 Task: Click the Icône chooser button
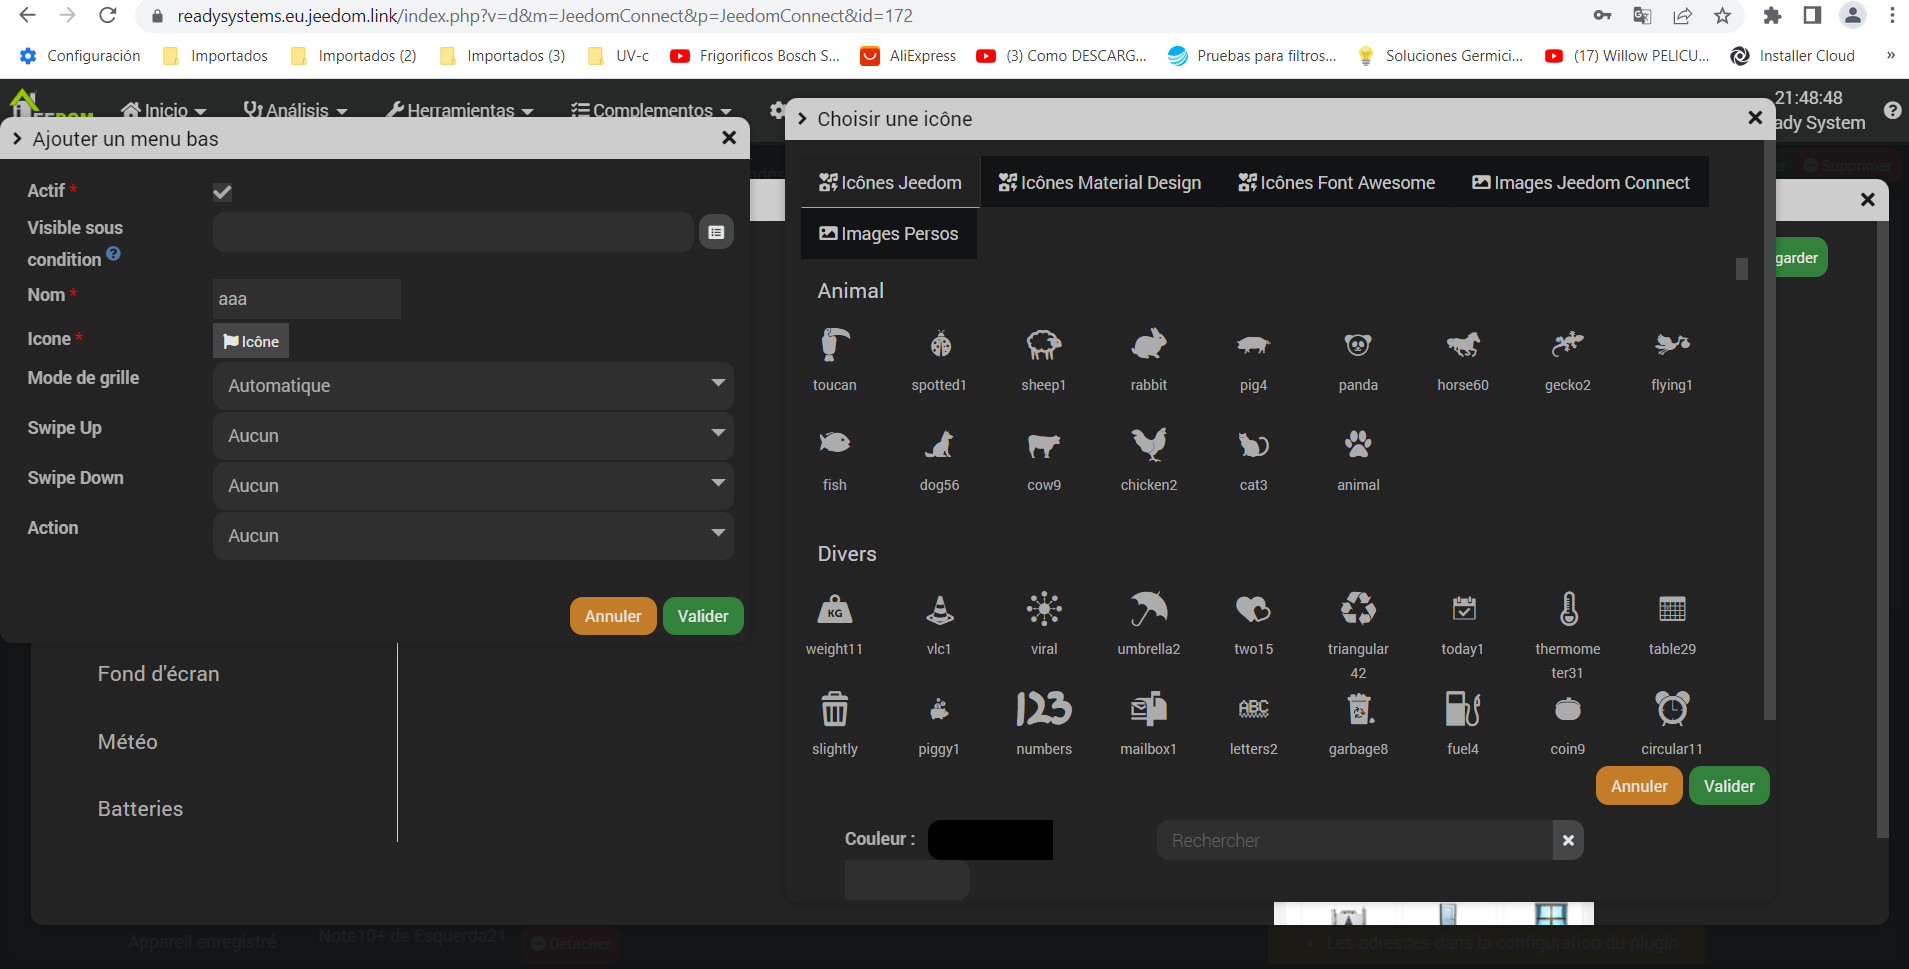(251, 341)
